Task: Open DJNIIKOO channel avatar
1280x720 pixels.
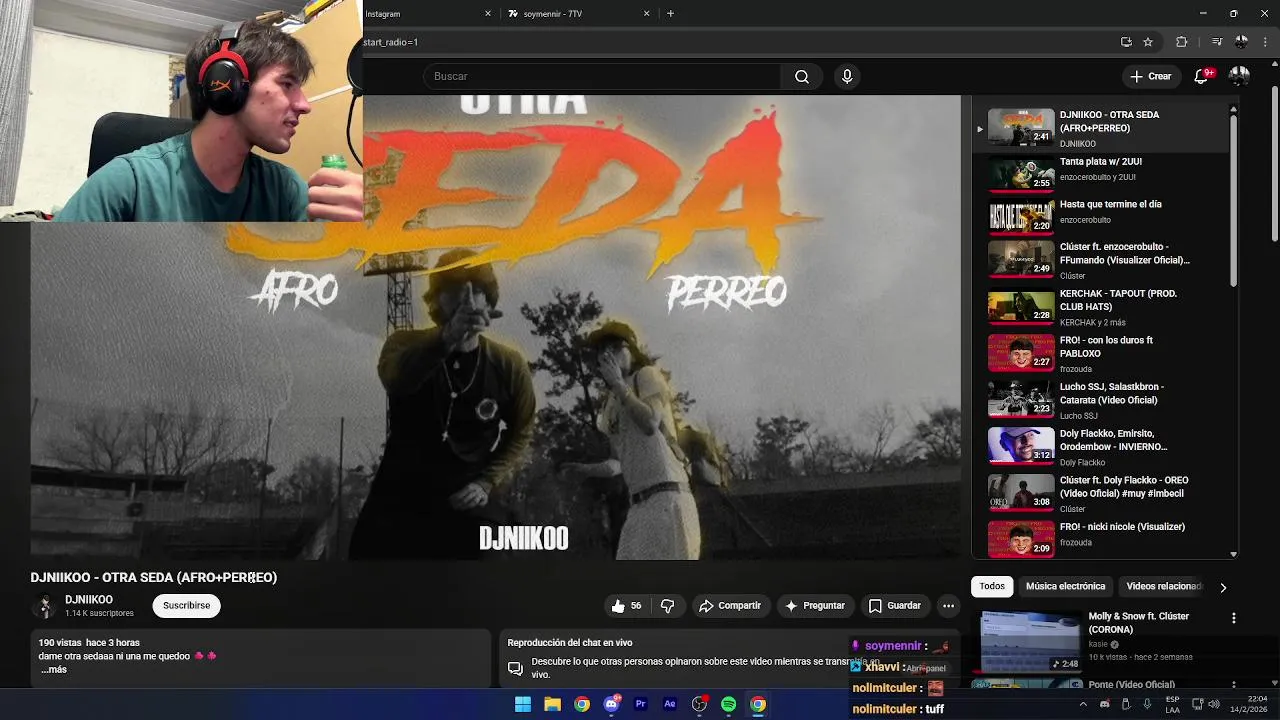Action: coord(44,606)
